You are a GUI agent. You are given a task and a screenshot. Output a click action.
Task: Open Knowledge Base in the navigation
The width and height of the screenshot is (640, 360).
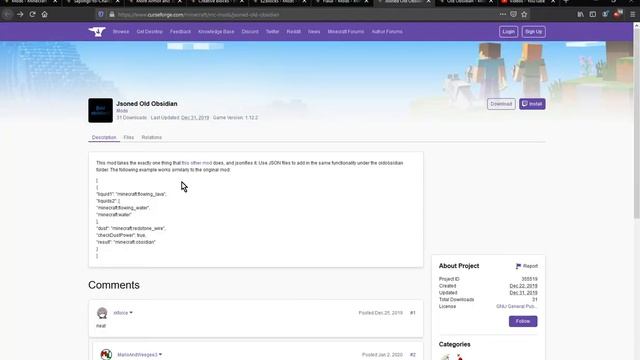tap(216, 31)
